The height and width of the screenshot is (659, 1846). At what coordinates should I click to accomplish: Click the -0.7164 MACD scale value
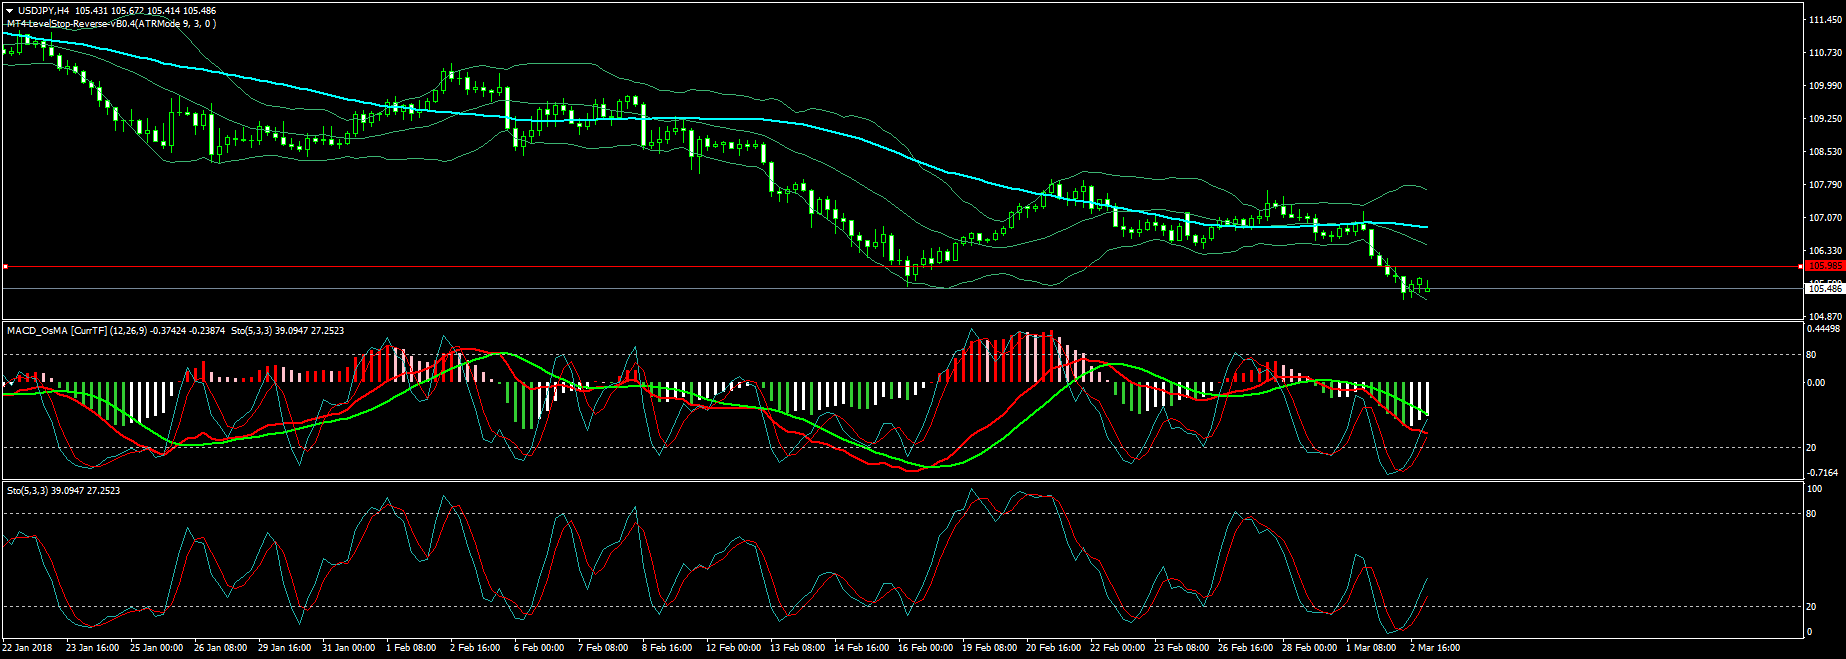click(1823, 472)
